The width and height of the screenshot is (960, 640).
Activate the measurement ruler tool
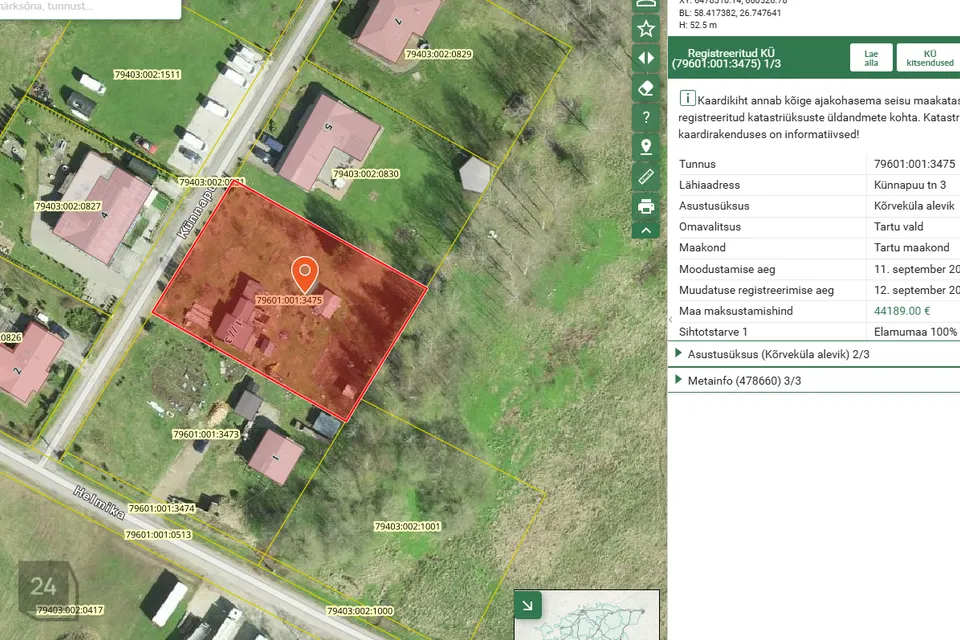(x=646, y=177)
